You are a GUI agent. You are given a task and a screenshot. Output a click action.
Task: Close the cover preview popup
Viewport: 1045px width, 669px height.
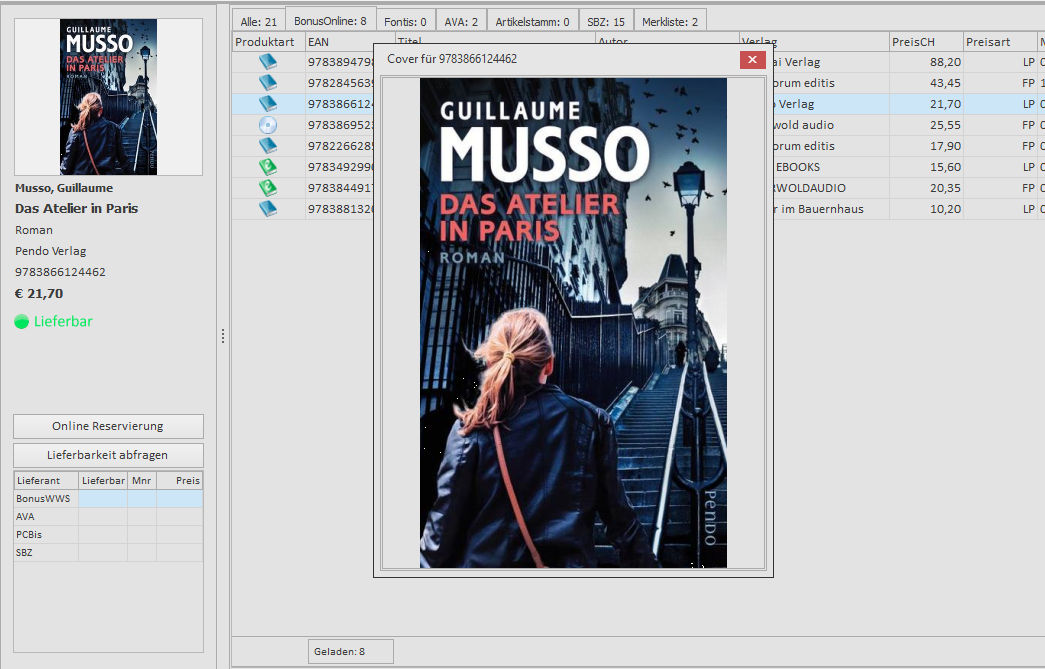click(x=752, y=60)
